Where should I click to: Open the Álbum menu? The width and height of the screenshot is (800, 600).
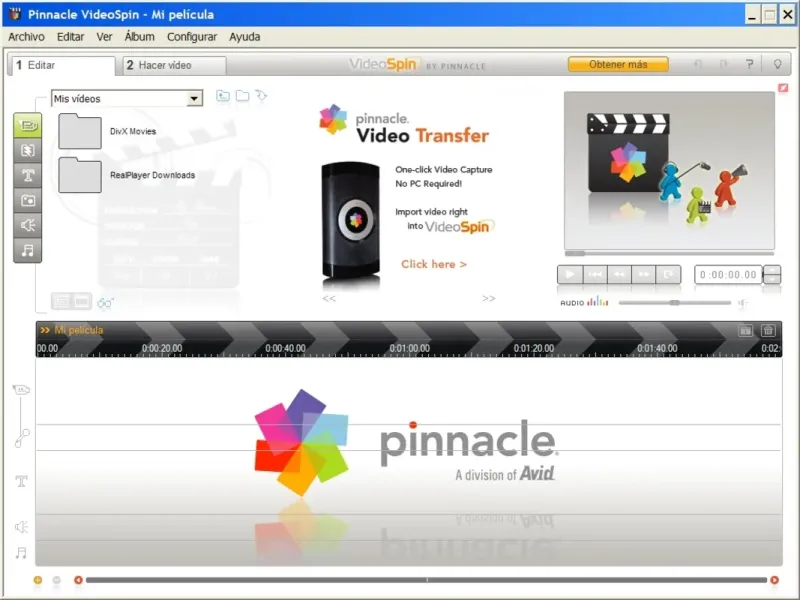[139, 37]
